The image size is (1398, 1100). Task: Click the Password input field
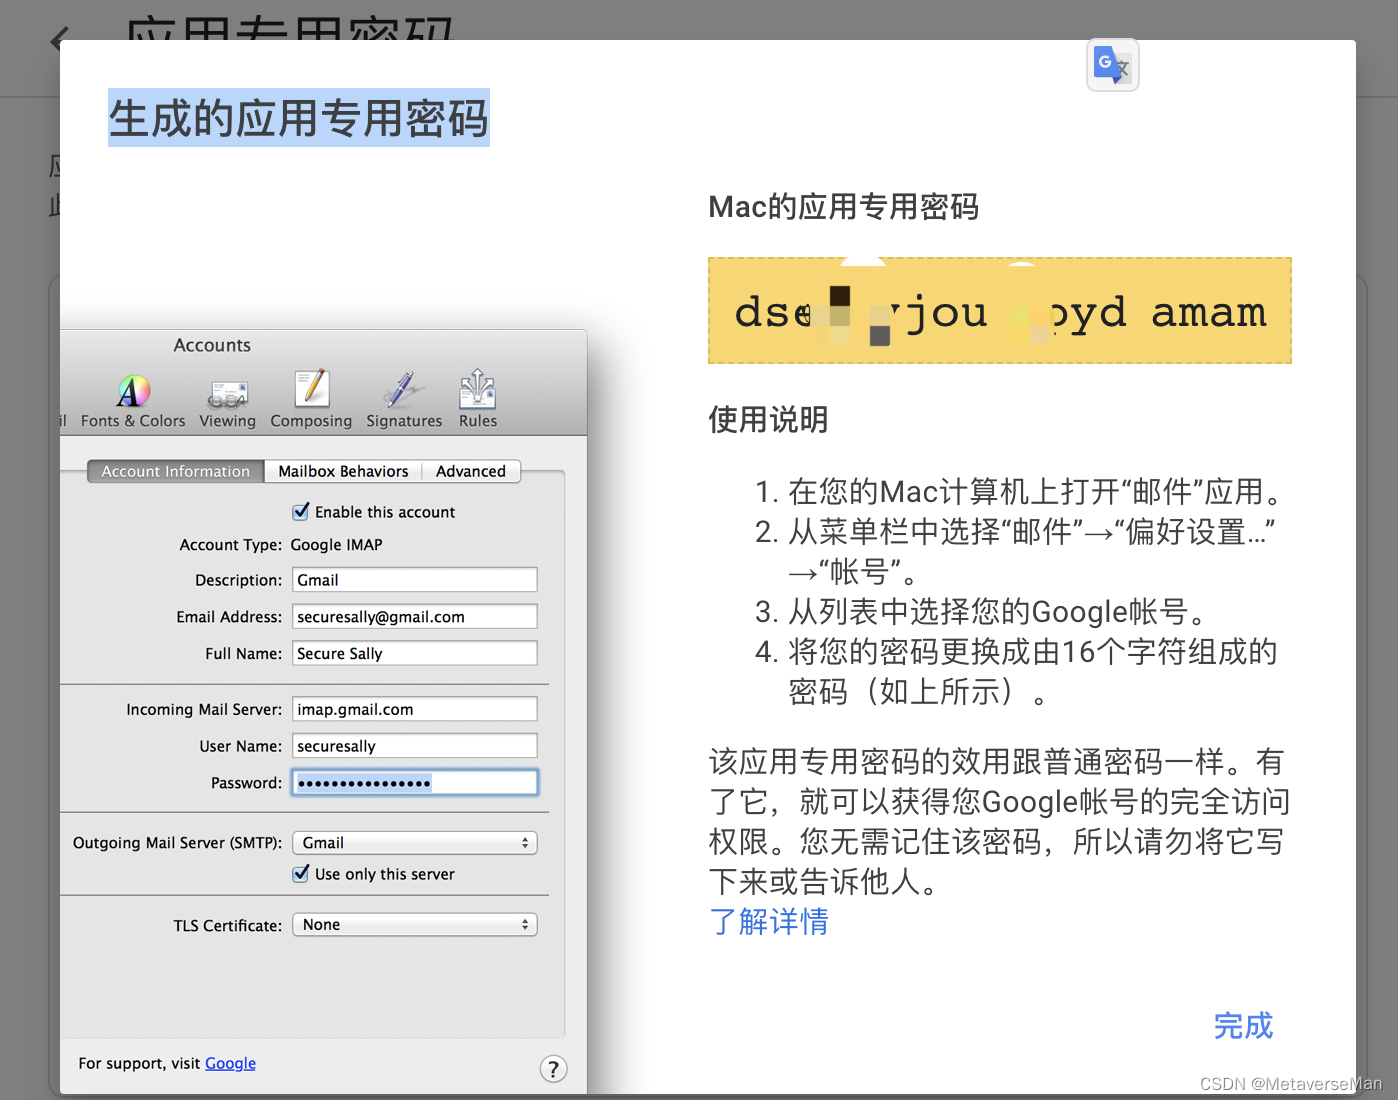click(414, 782)
